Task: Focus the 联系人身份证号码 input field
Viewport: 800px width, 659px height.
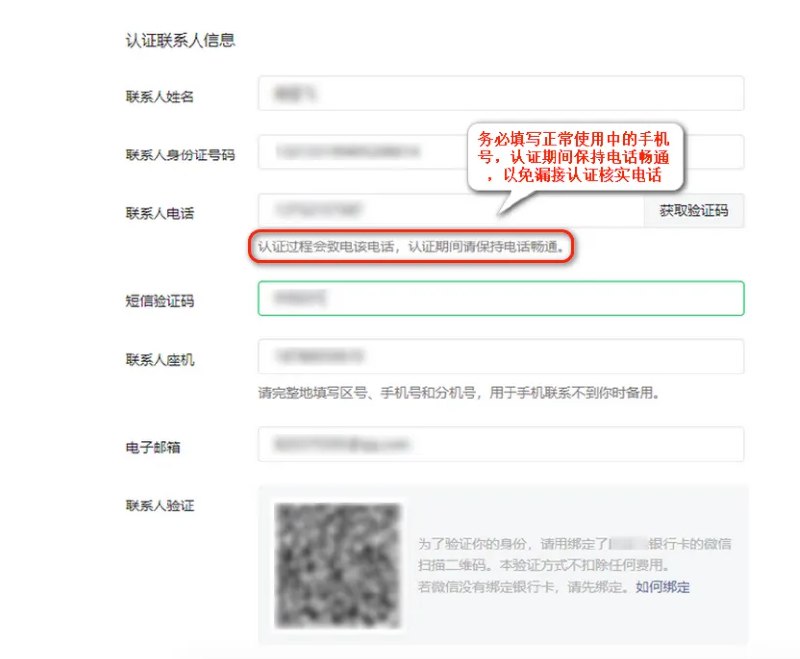Action: coord(362,151)
